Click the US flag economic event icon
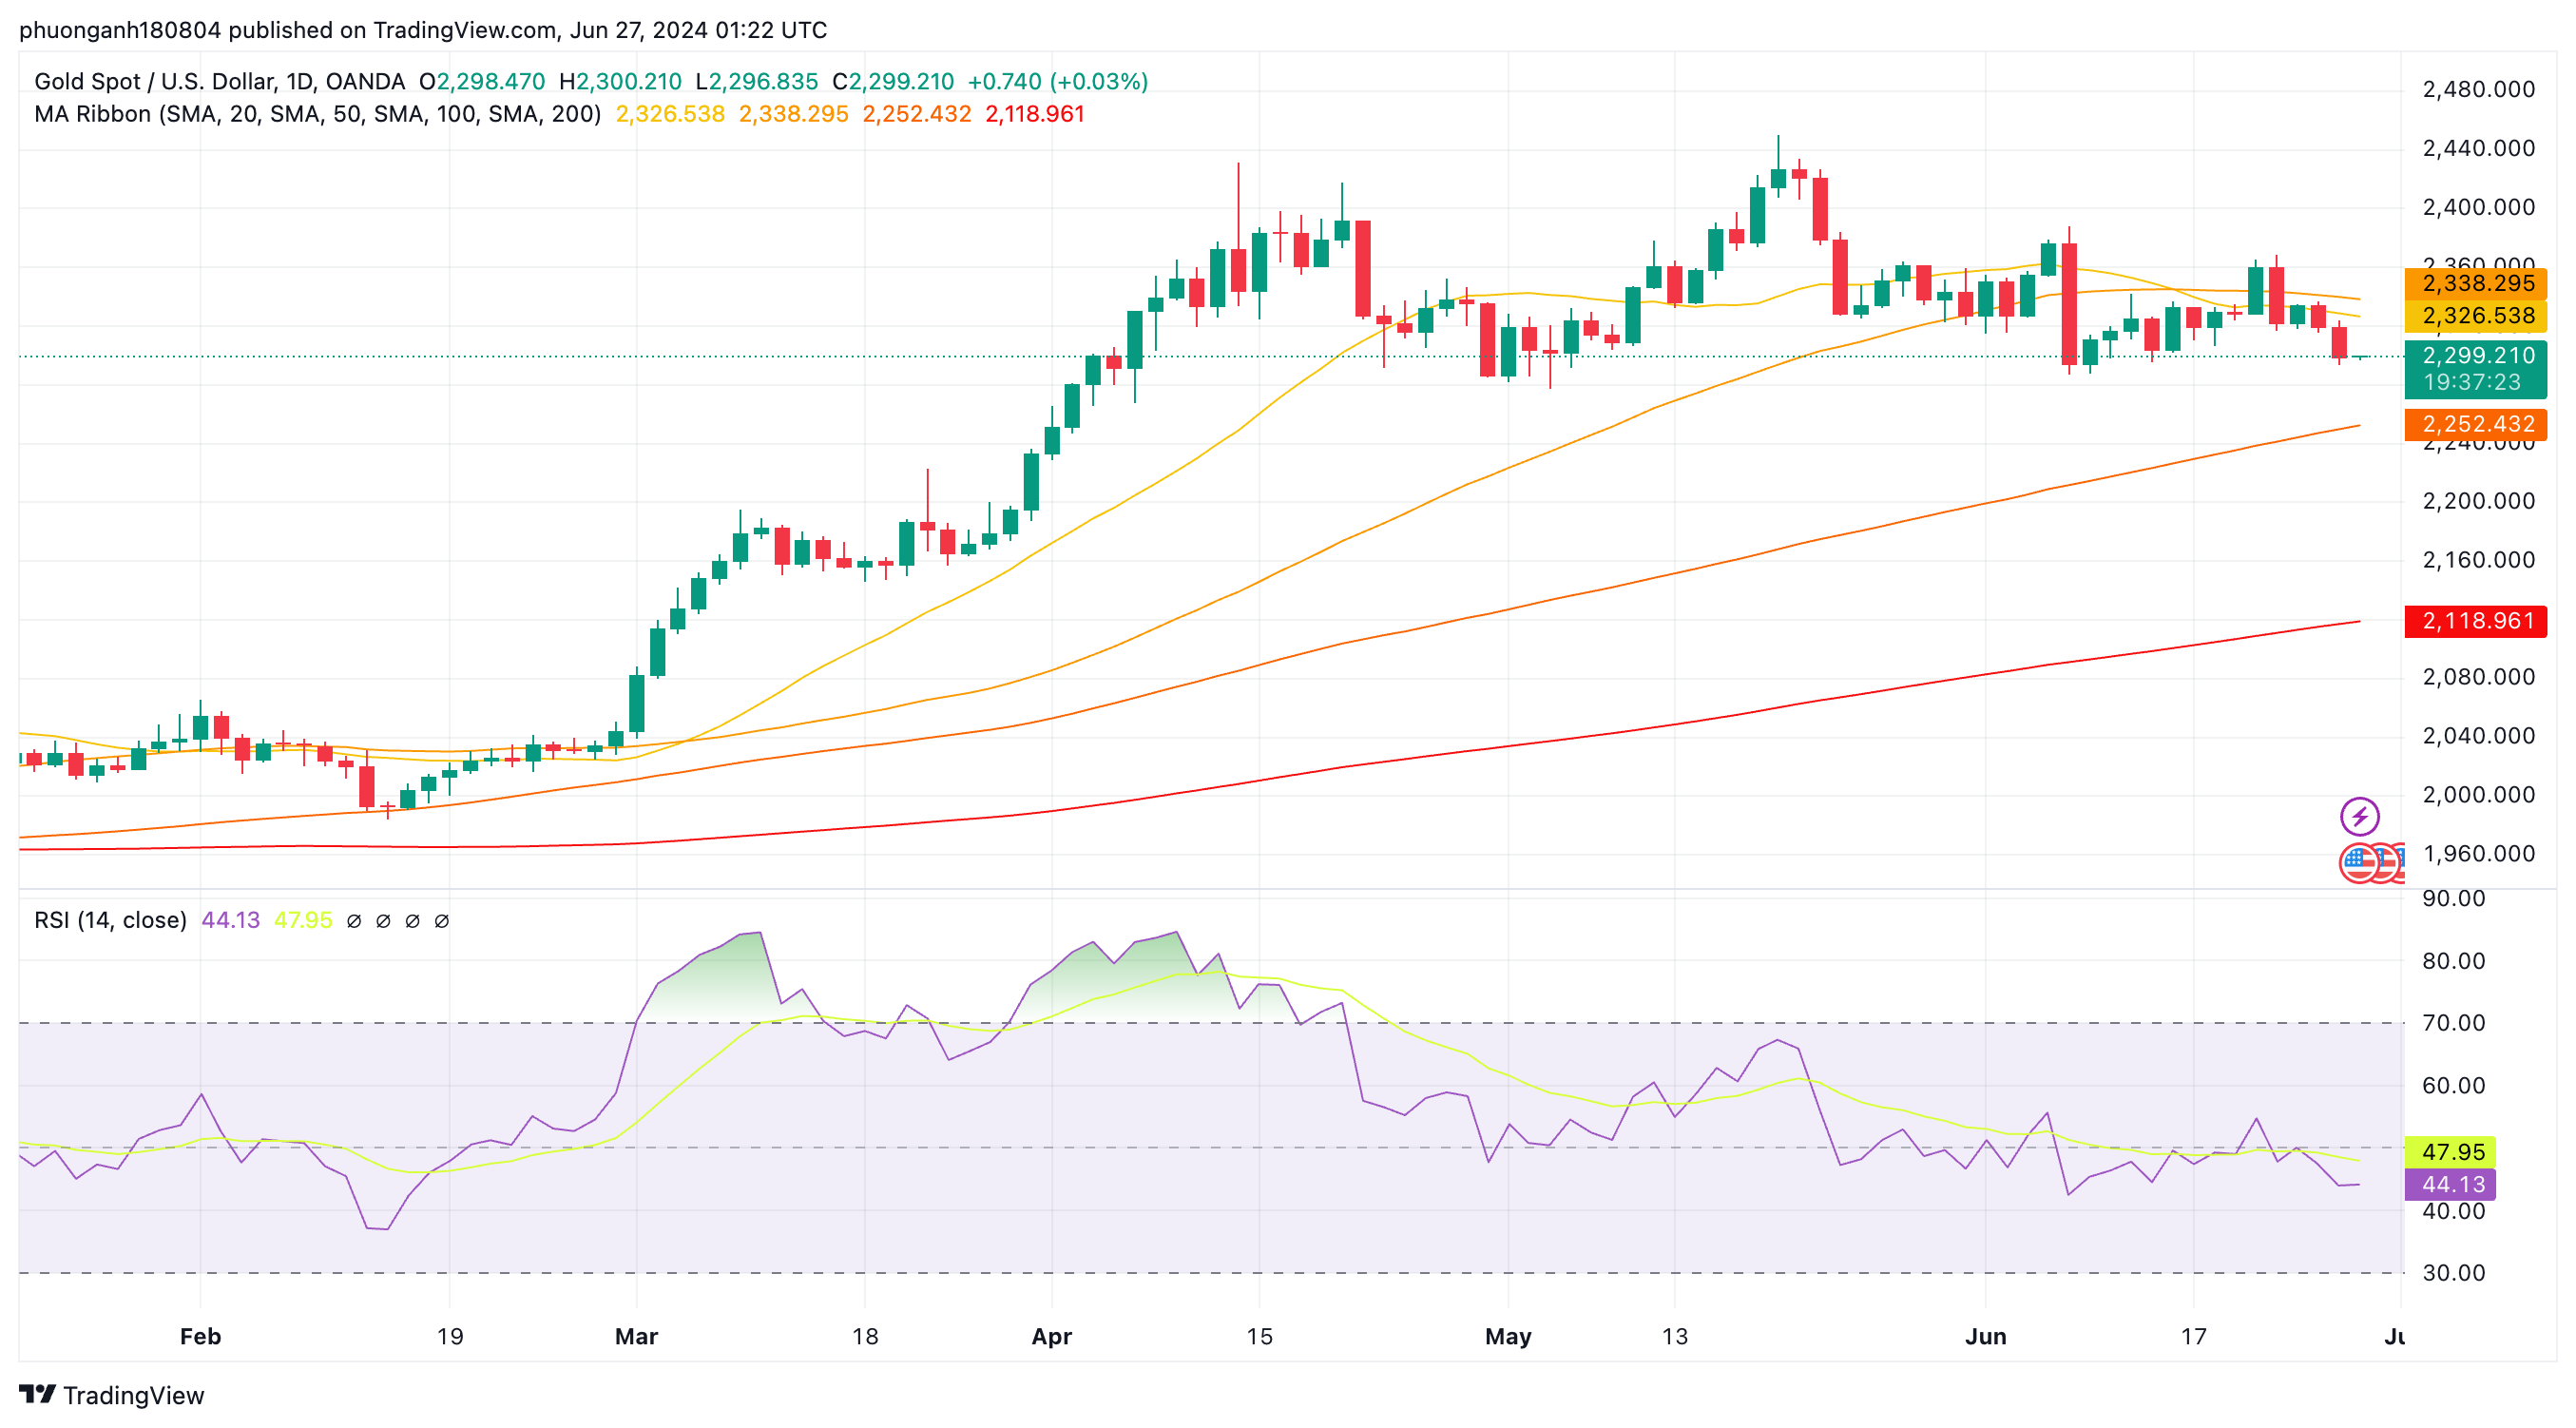The height and width of the screenshot is (1428, 2576). (x=2359, y=863)
